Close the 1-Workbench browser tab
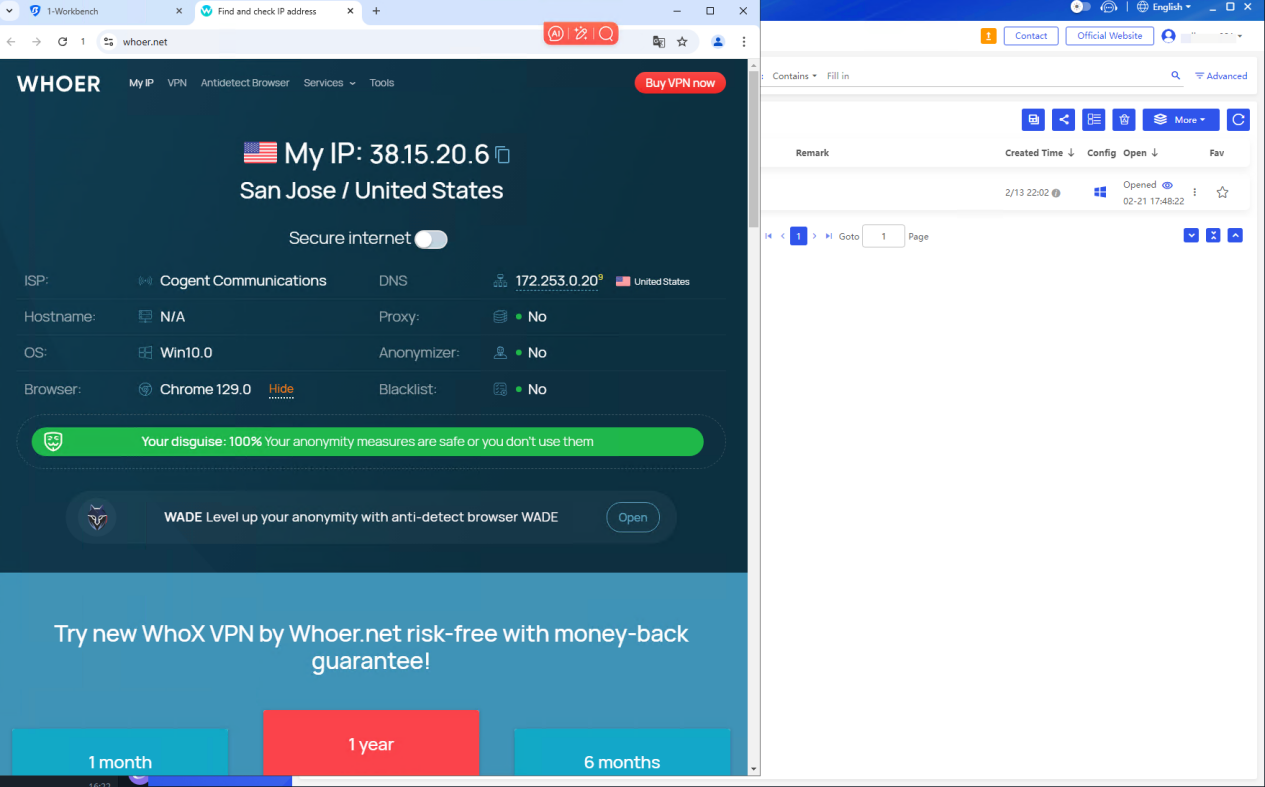The width and height of the screenshot is (1265, 787). pos(179,11)
